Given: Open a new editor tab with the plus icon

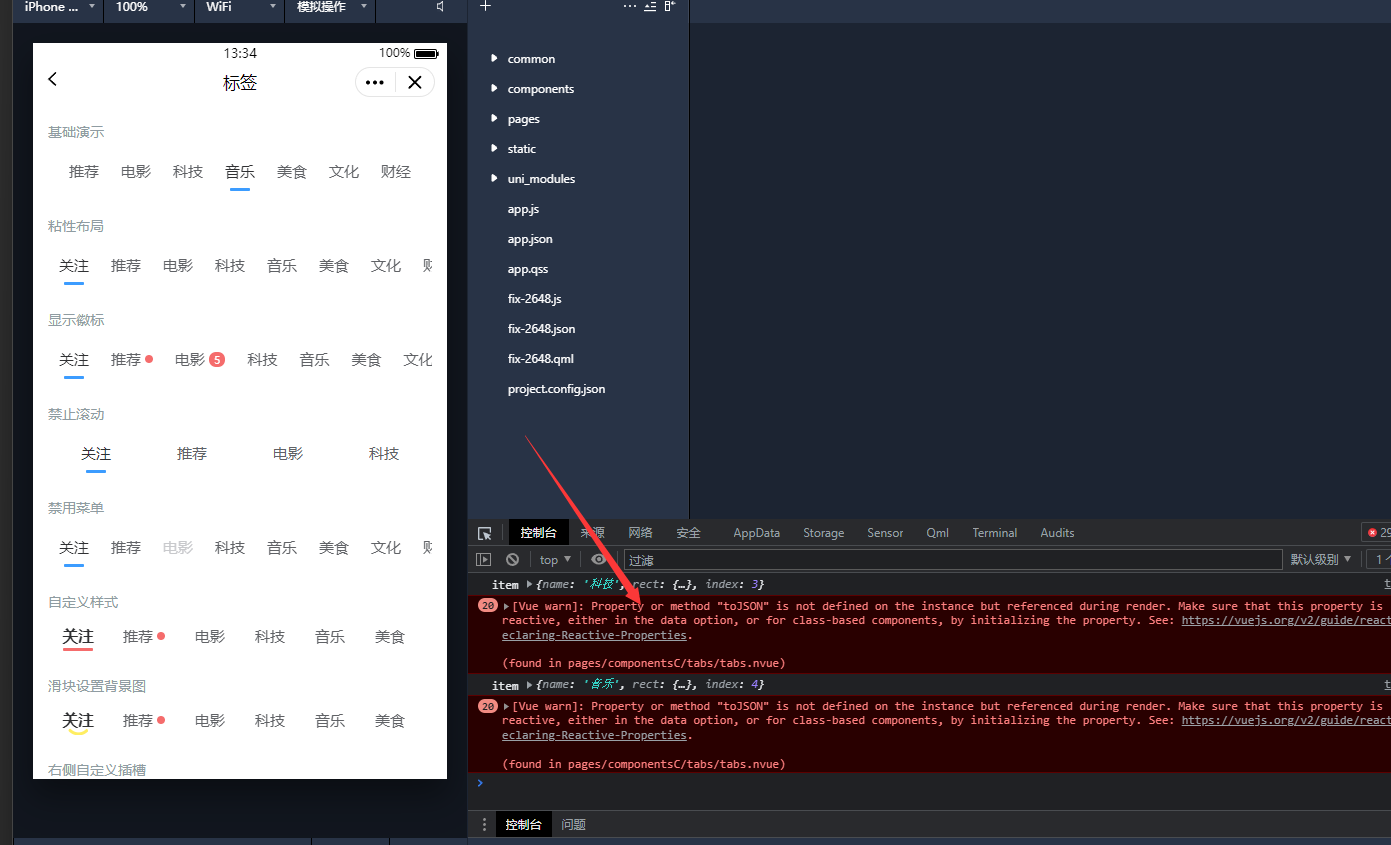Looking at the screenshot, I should click(485, 6).
